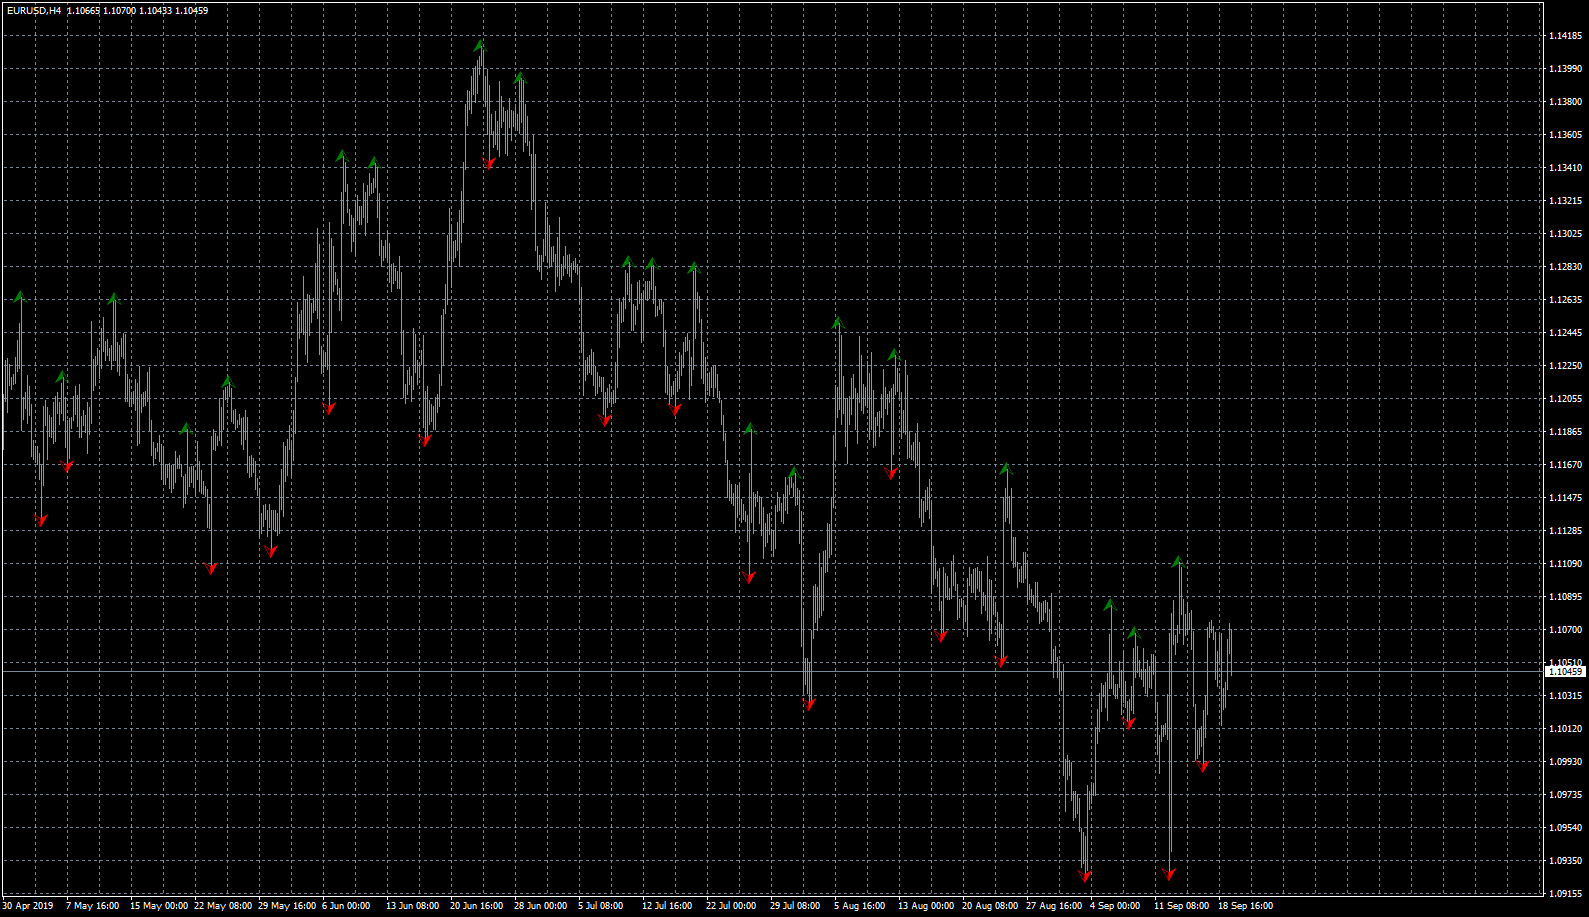Click the 1.12635 price axis label
This screenshot has width=1589, height=917.
tap(1565, 300)
